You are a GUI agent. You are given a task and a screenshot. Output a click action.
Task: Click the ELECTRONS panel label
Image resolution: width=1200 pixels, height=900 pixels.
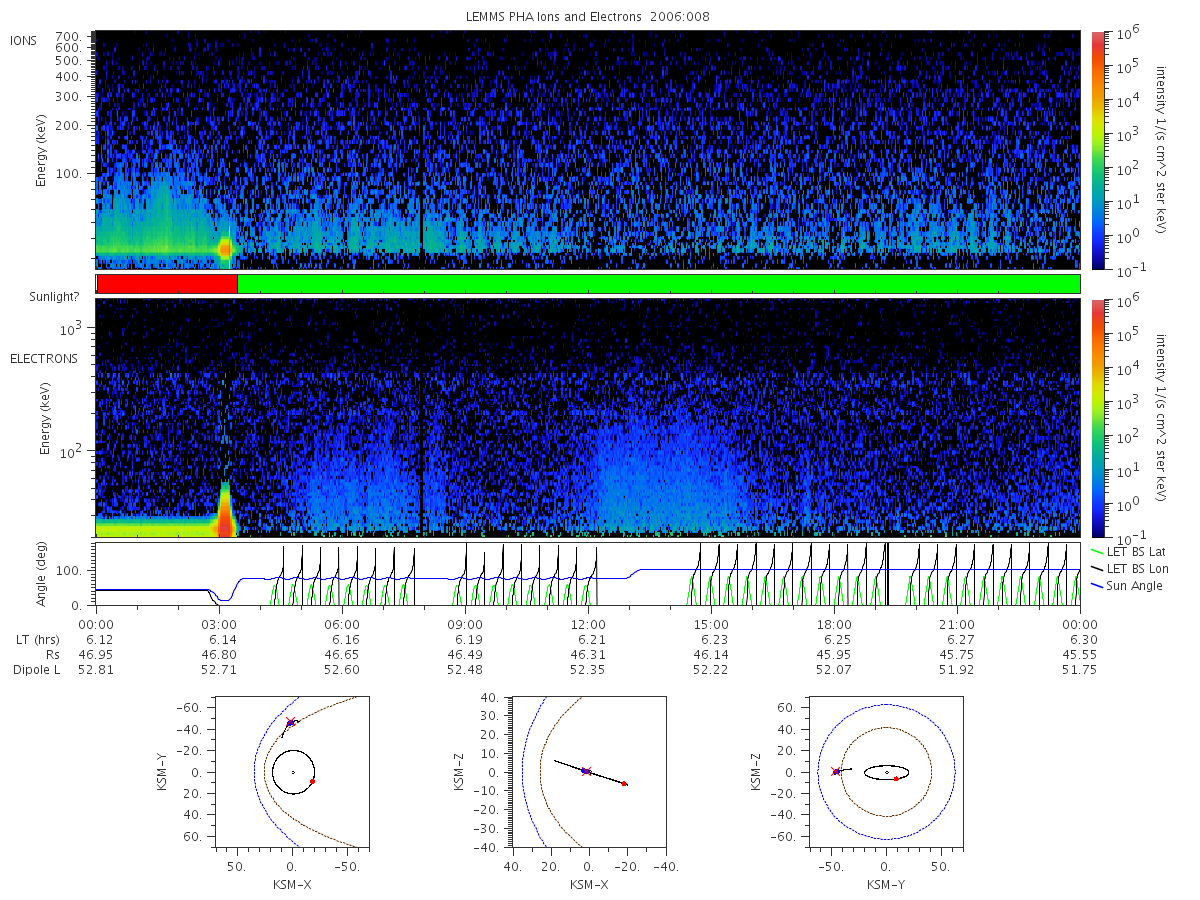click(x=43, y=358)
